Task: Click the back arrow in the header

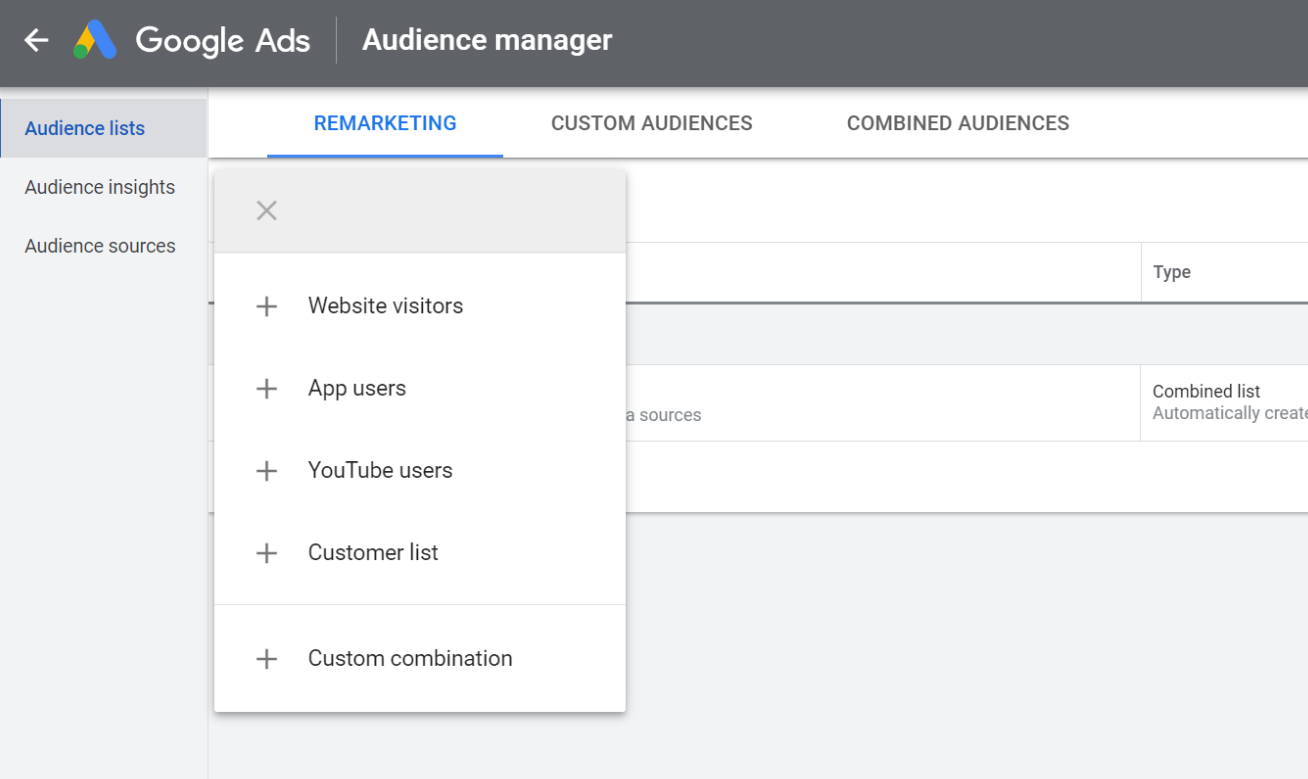Action: [37, 40]
